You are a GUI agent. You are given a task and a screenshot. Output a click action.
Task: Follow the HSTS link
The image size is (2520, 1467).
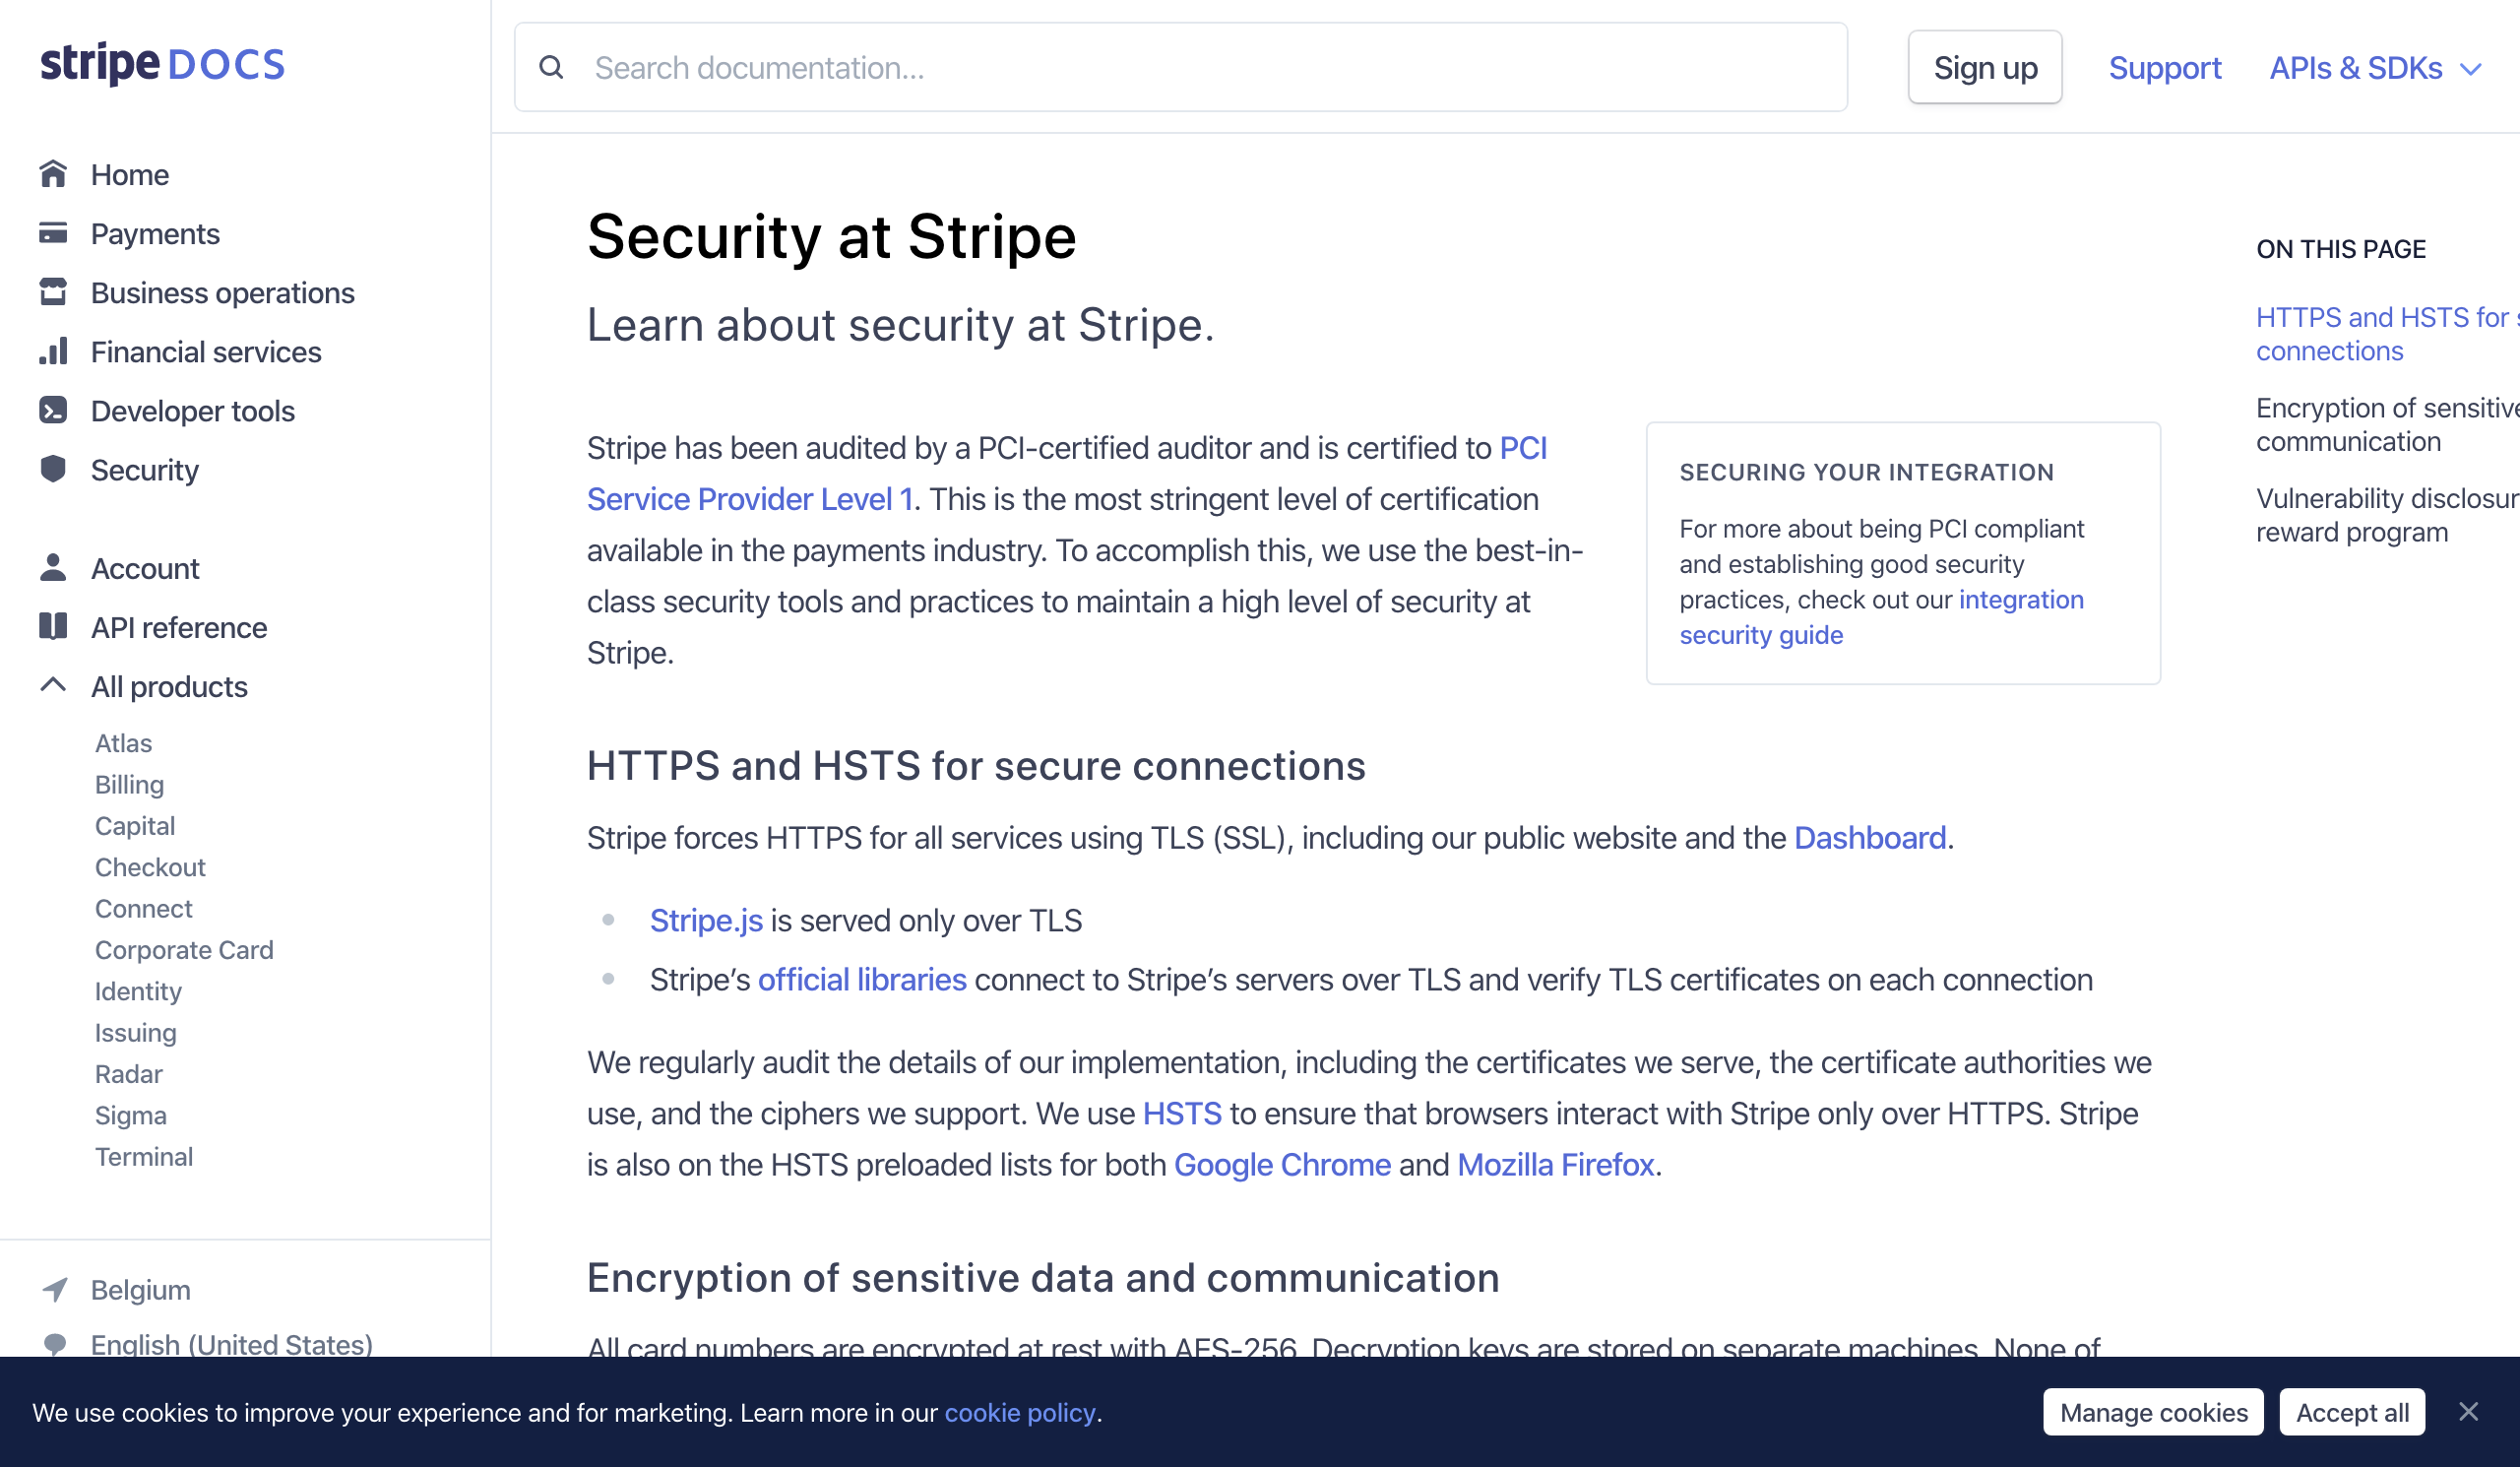click(1182, 1113)
